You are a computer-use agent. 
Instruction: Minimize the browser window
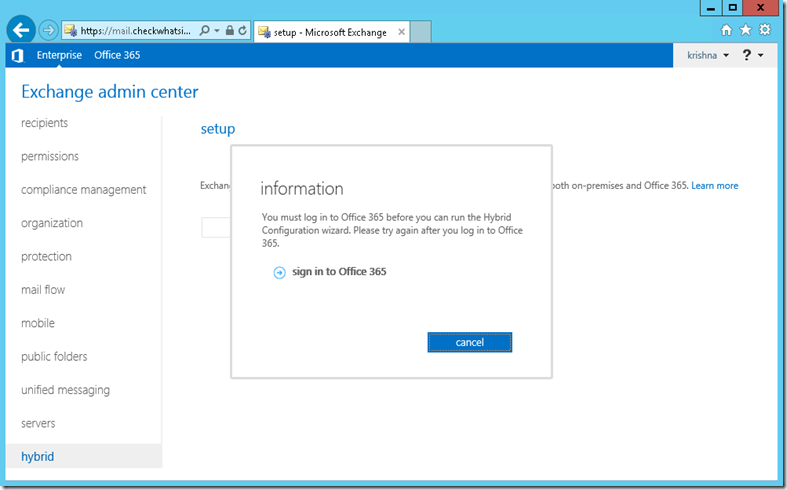coord(711,8)
